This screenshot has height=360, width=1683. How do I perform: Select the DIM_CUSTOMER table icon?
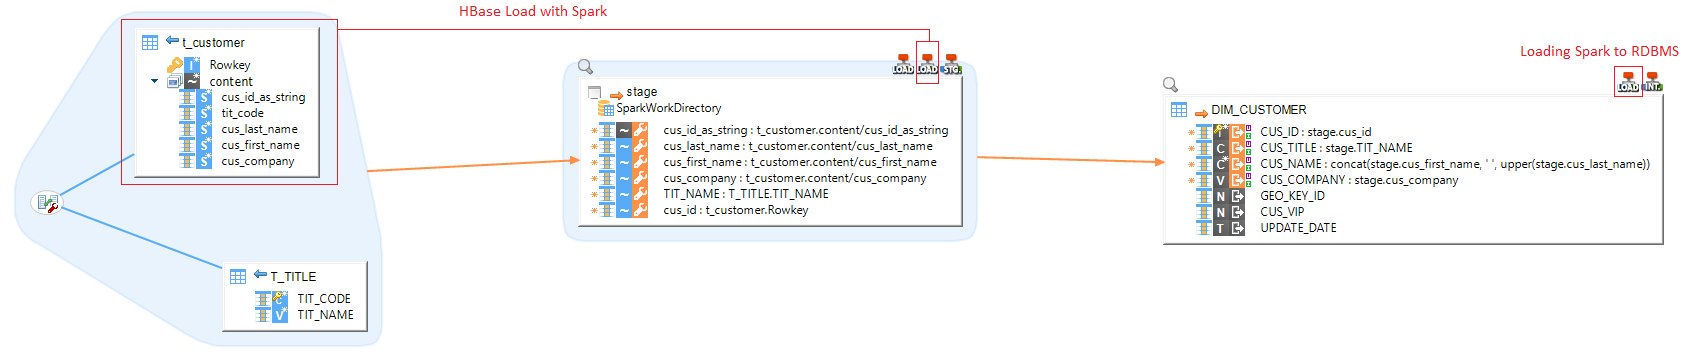coord(1179,110)
